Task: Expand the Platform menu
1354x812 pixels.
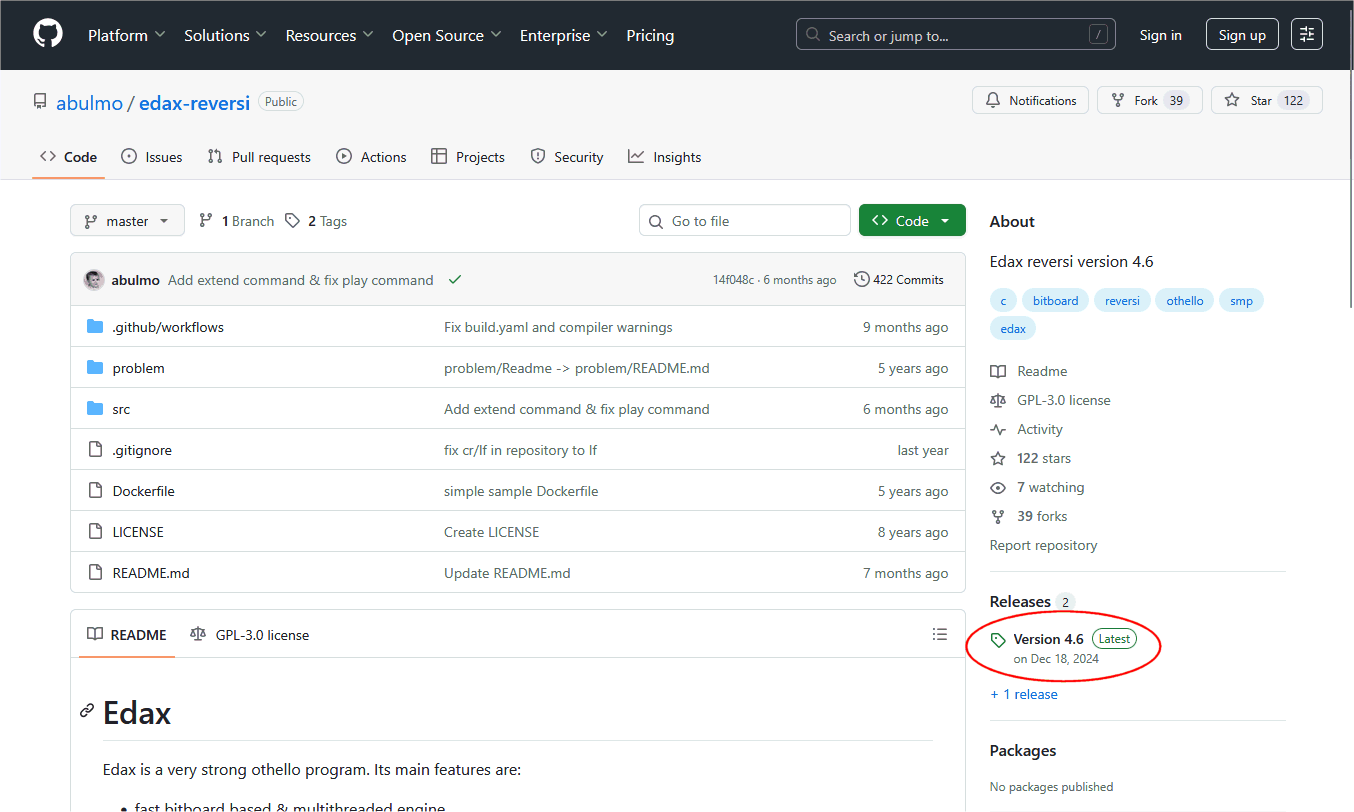Action: coord(126,35)
